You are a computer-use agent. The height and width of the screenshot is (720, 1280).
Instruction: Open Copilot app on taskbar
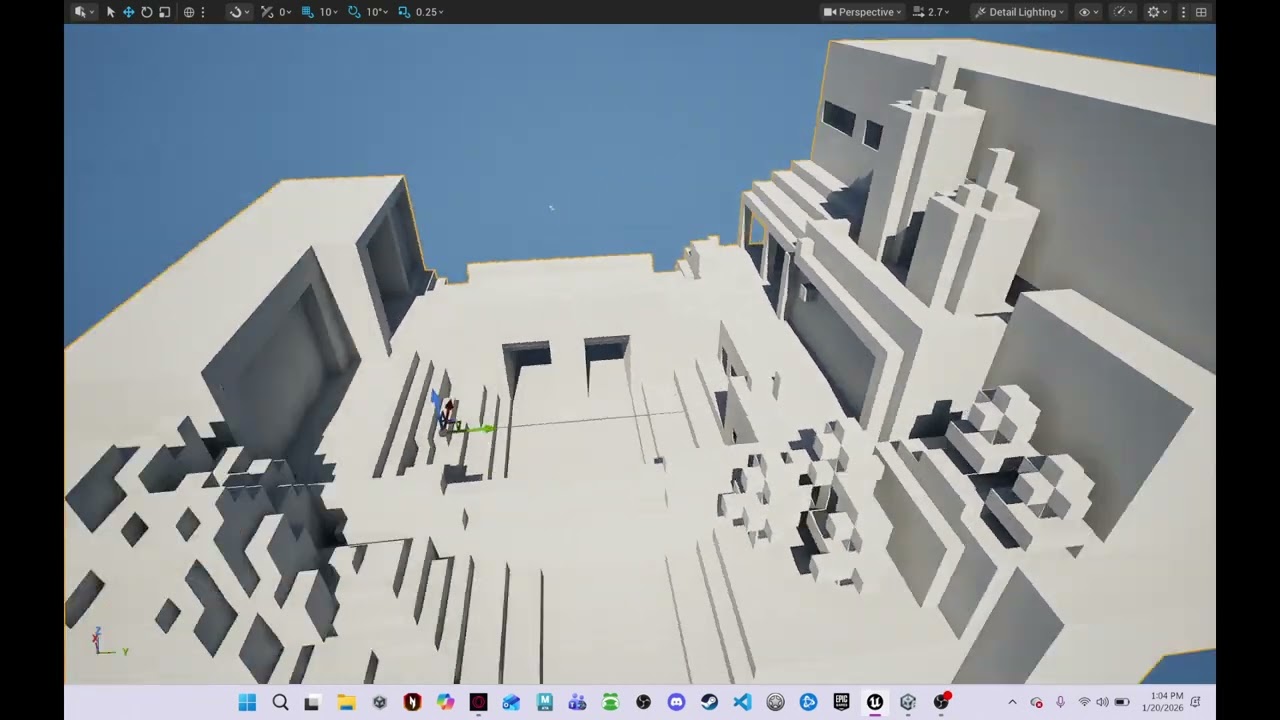tap(445, 703)
